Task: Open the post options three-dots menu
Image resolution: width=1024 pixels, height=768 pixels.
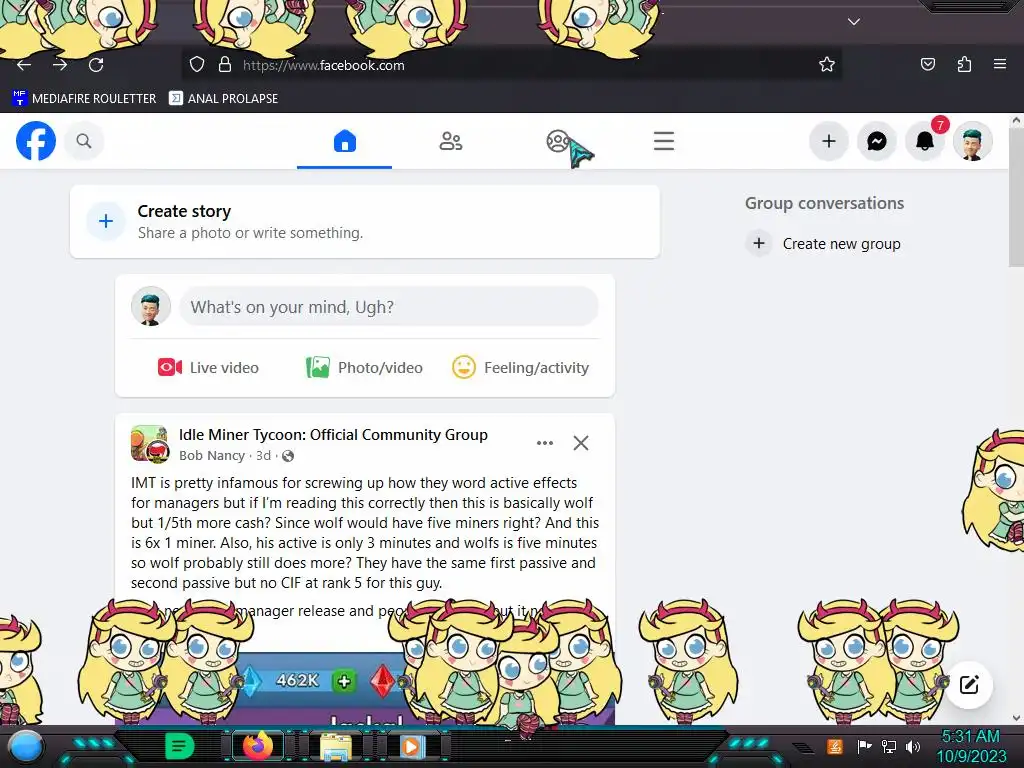Action: [x=545, y=443]
